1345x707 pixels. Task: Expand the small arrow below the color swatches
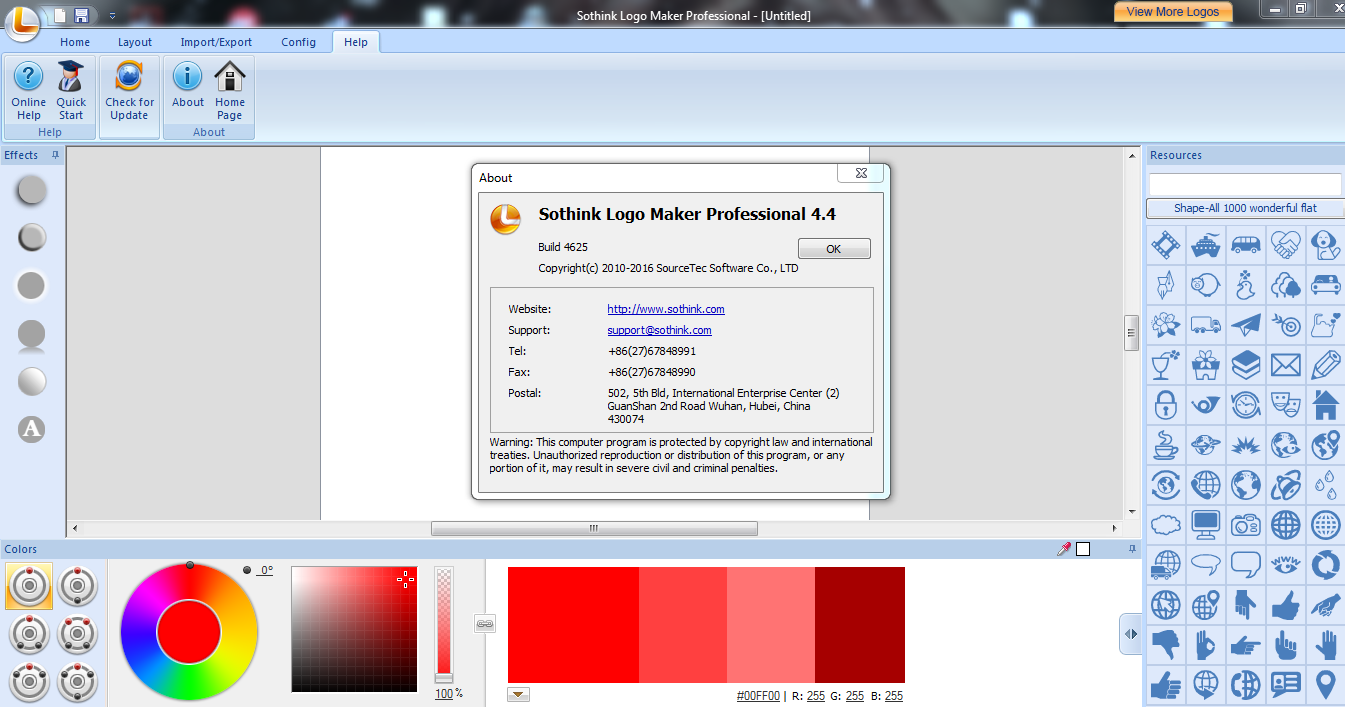point(519,695)
